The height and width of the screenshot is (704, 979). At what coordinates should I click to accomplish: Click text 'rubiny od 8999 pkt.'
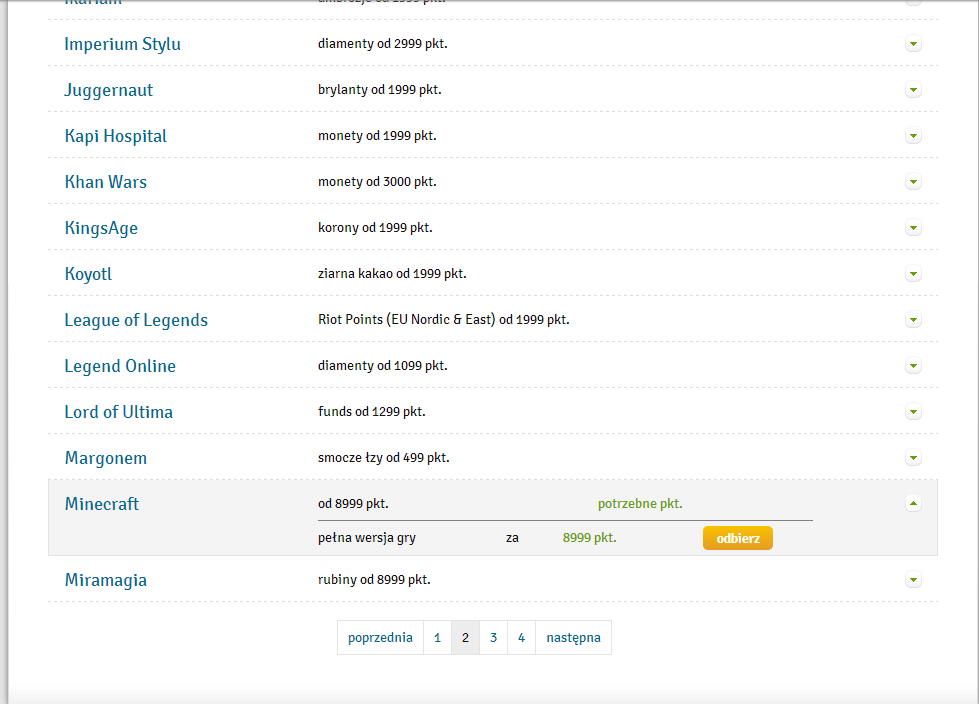click(x=374, y=579)
